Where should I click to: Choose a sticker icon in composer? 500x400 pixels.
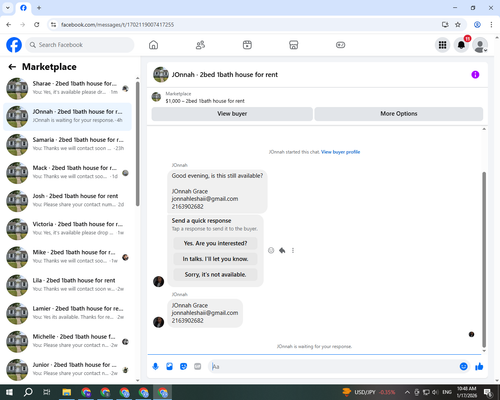point(183,367)
